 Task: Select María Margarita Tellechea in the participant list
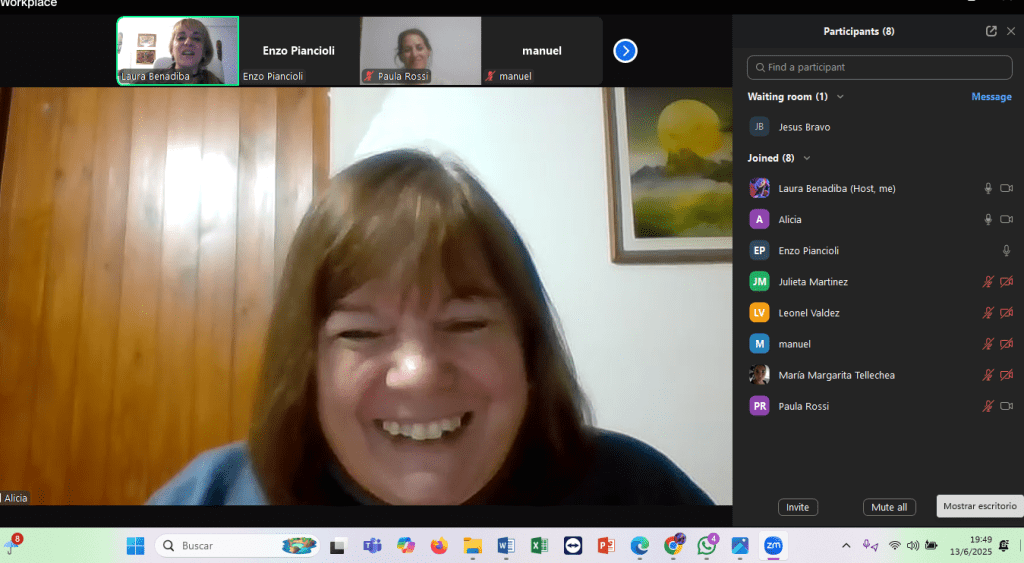click(x=836, y=375)
